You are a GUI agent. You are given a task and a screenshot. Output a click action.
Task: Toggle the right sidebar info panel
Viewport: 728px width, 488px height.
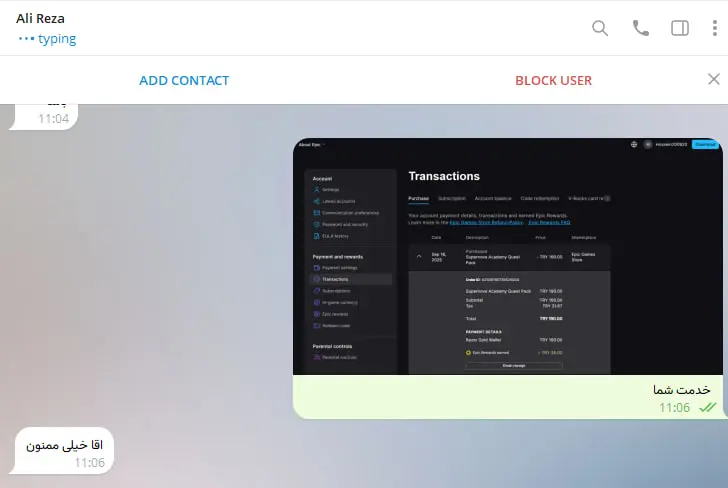pyautogui.click(x=680, y=28)
